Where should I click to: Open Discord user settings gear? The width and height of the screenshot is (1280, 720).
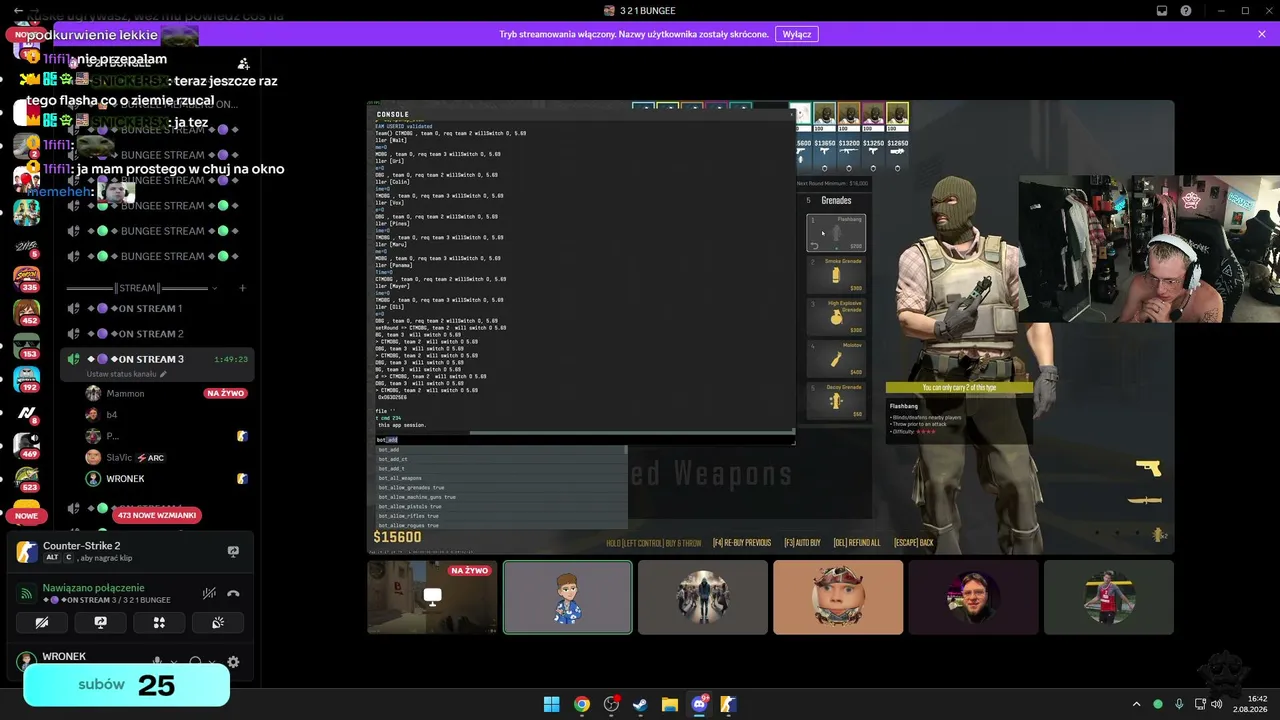233,662
